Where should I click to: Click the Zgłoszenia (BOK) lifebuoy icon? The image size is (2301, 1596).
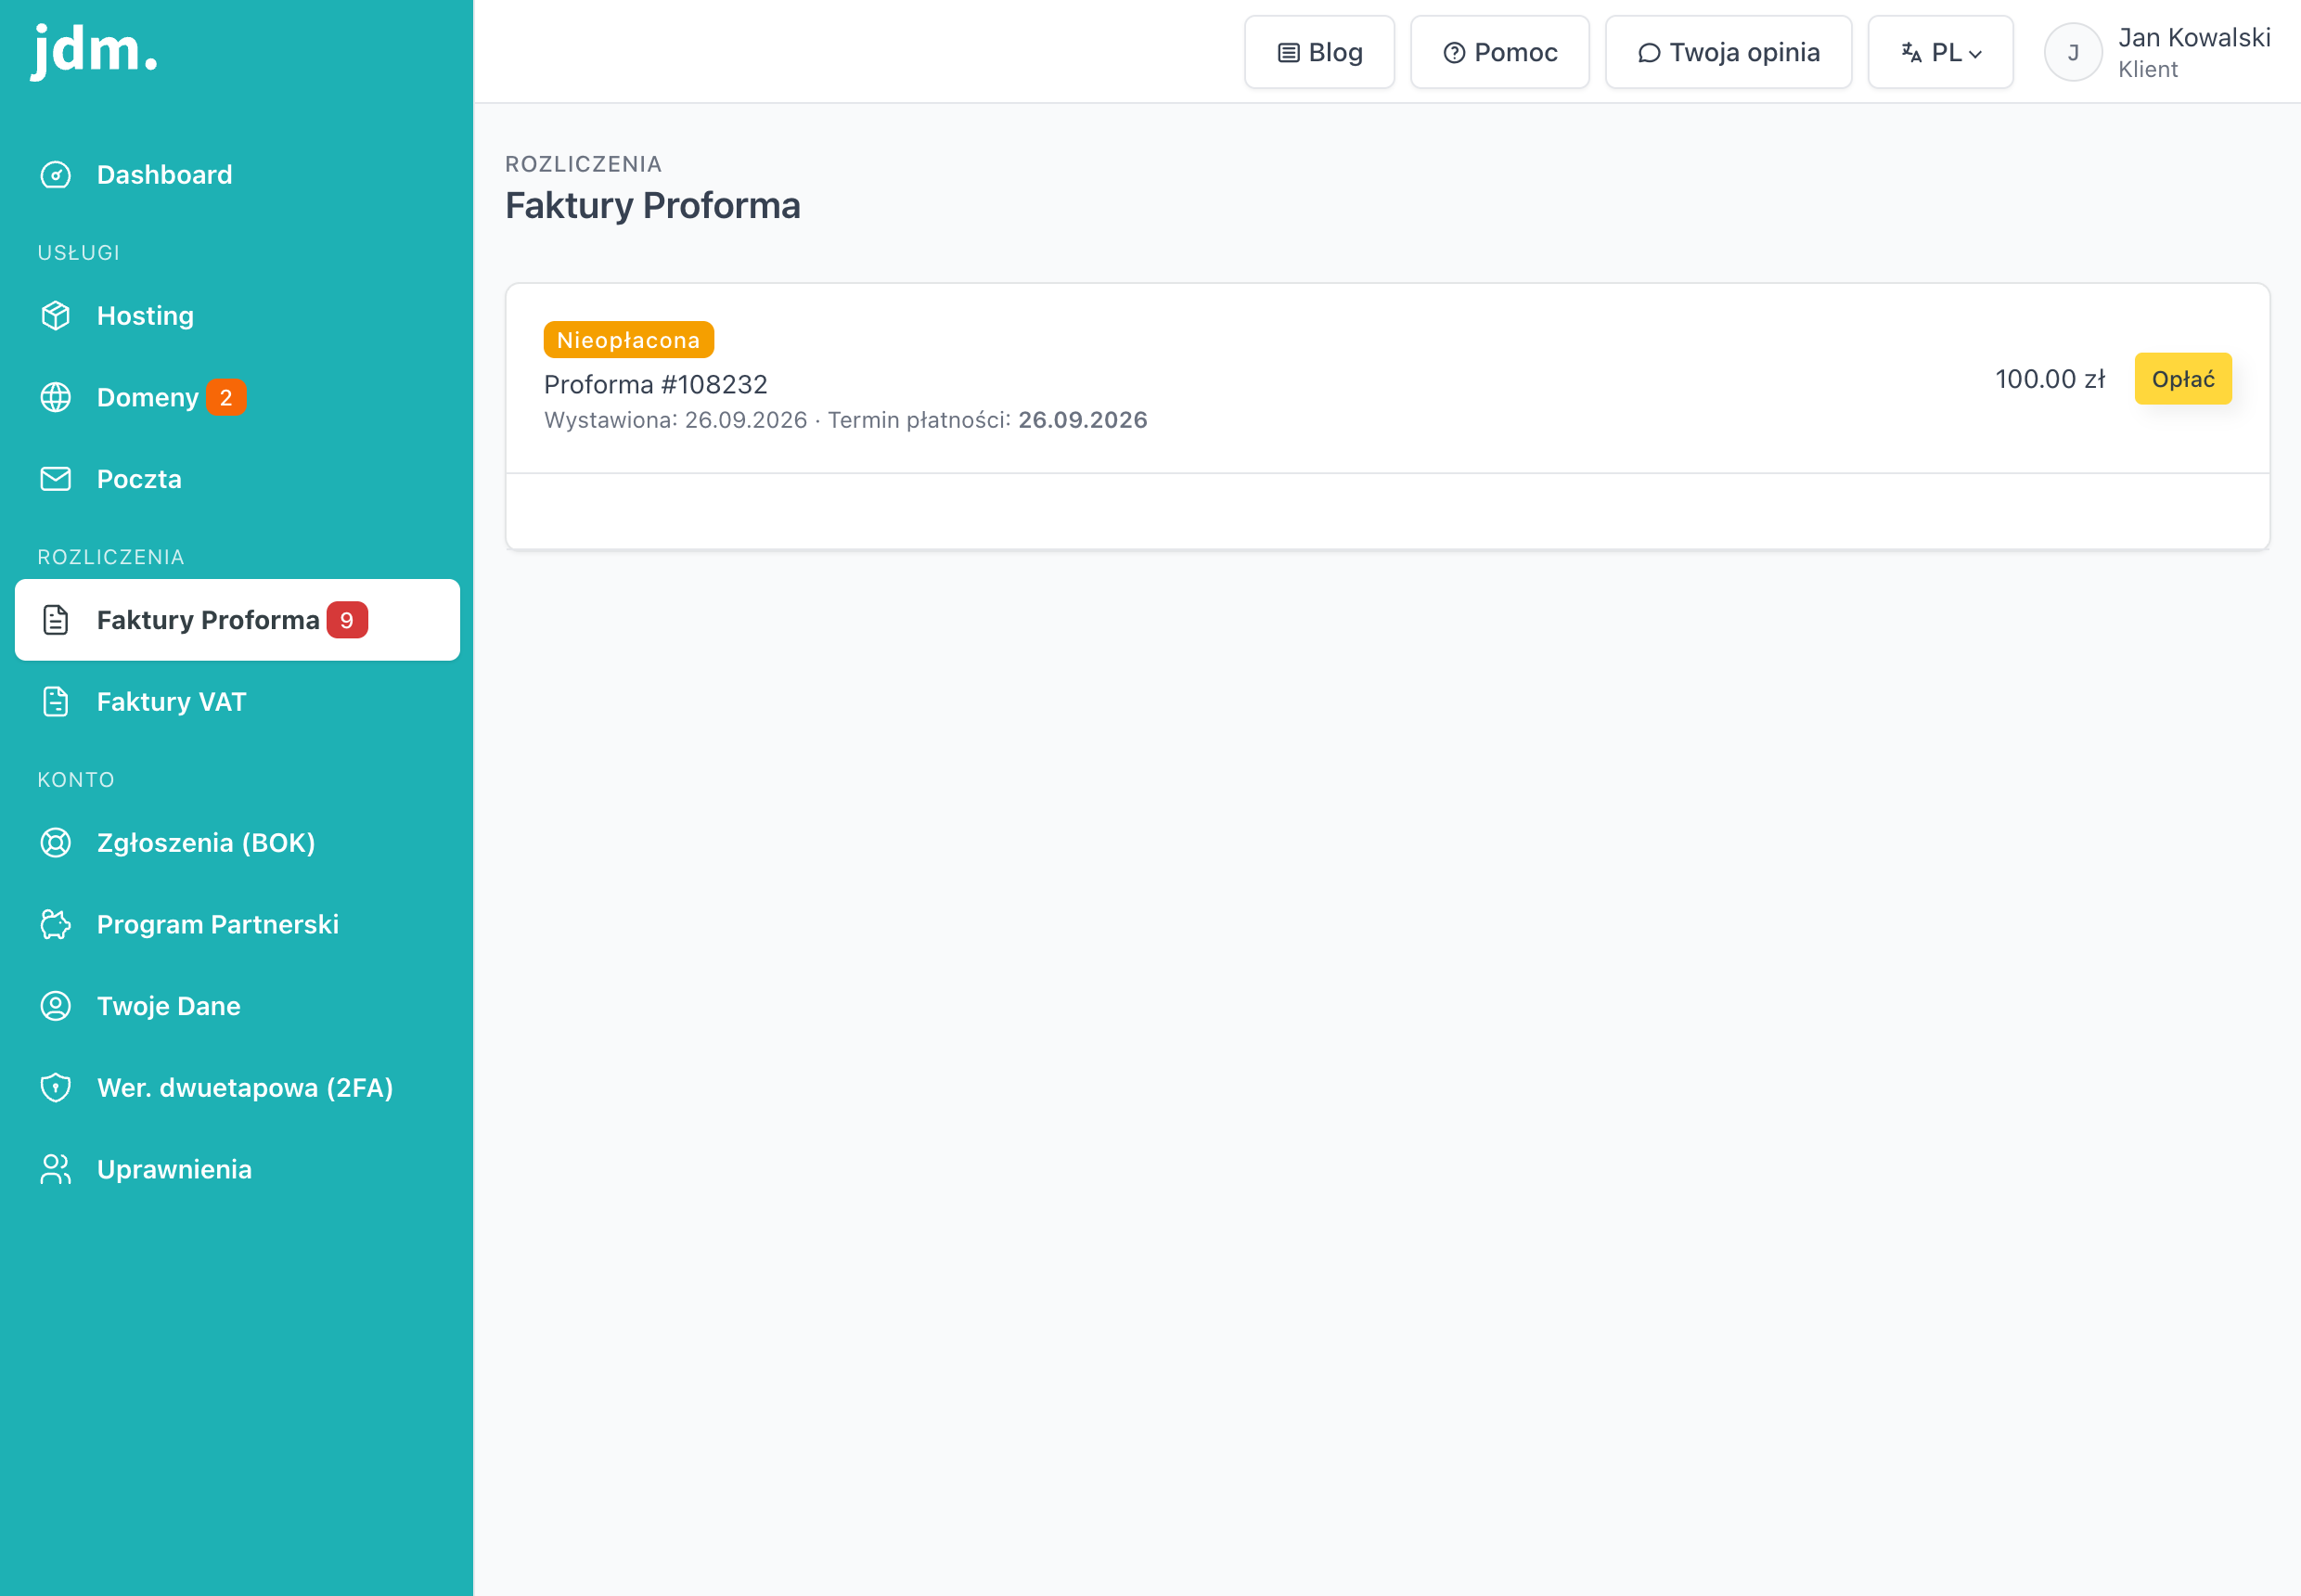(56, 843)
